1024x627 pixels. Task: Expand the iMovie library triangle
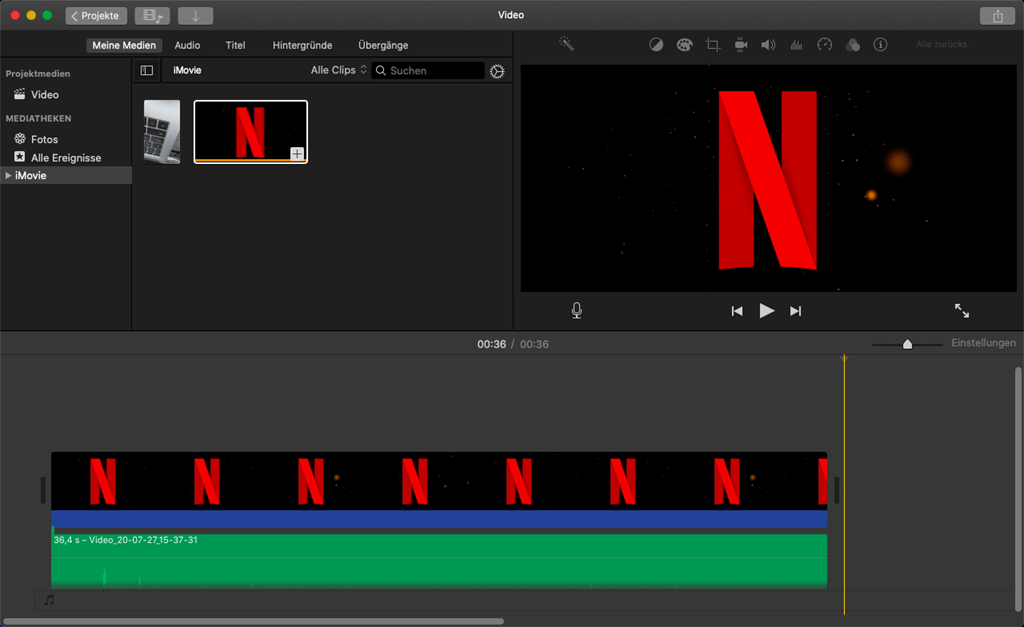pyautogui.click(x=8, y=175)
